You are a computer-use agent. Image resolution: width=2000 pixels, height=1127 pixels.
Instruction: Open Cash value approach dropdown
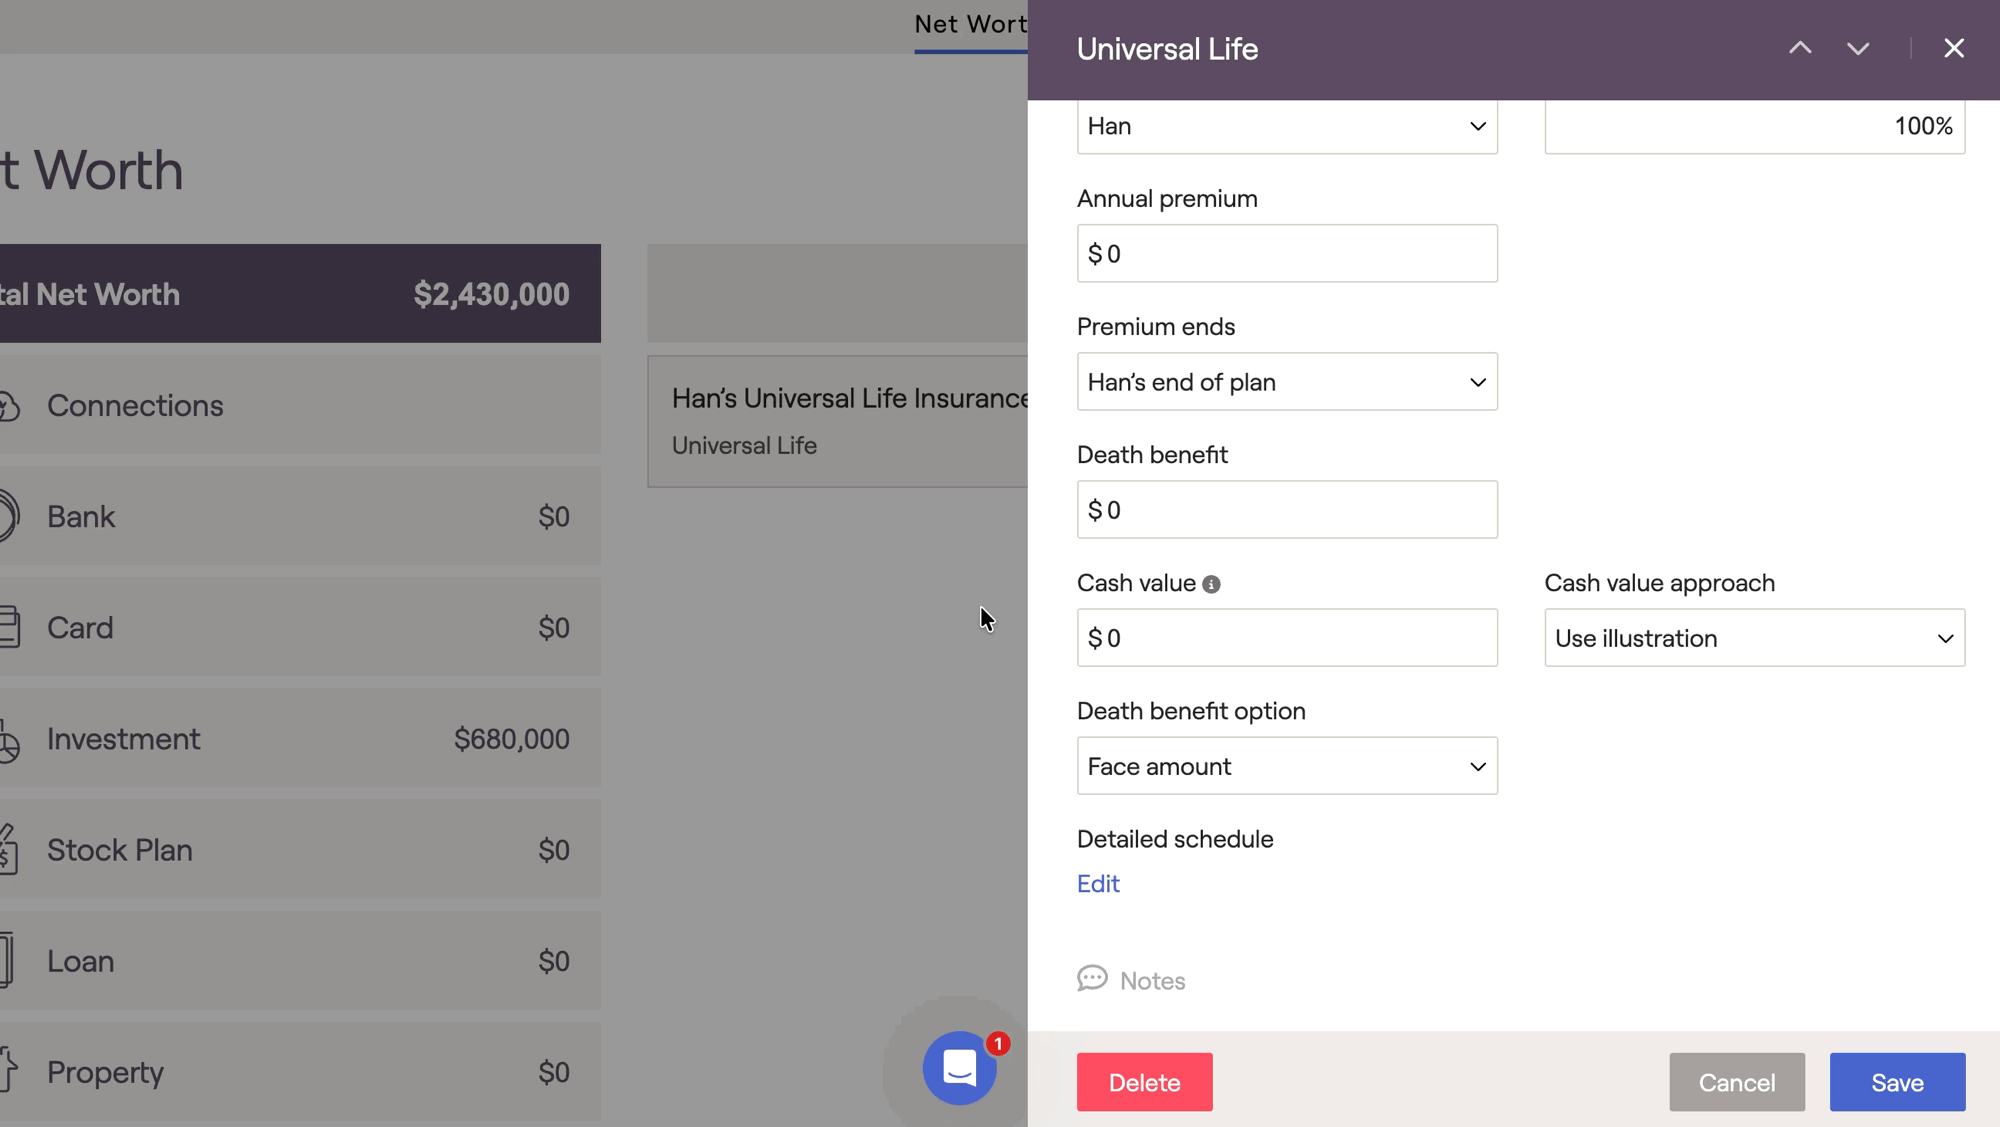point(1753,638)
